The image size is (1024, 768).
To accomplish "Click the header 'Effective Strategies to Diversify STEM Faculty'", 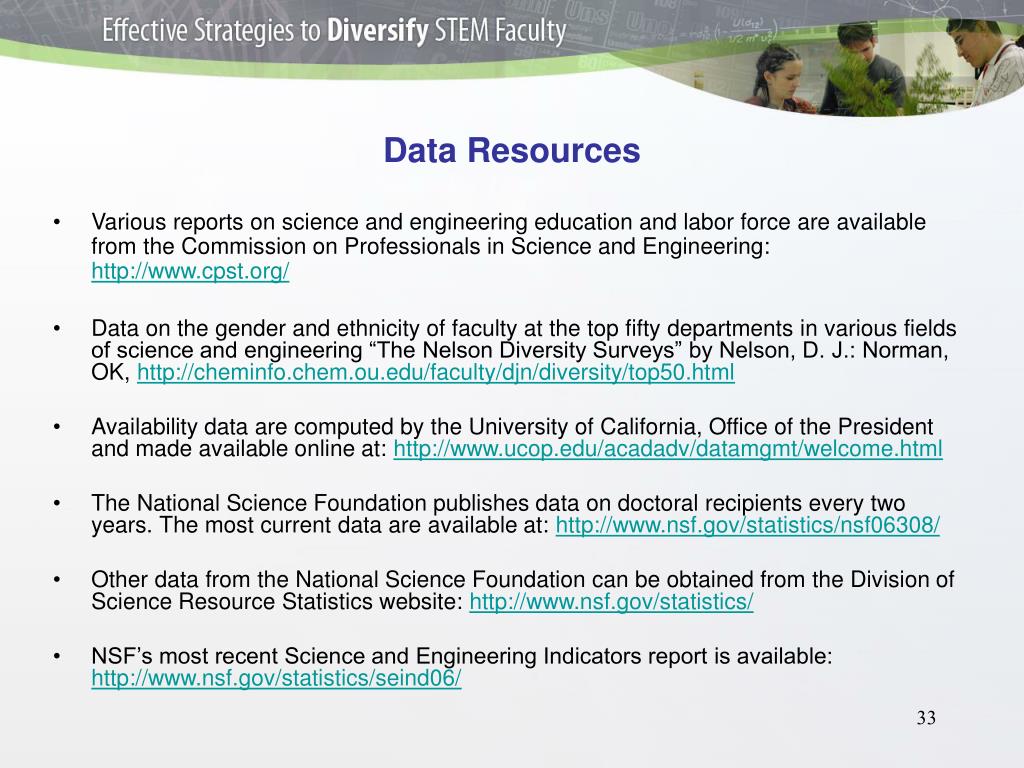I will click(334, 31).
